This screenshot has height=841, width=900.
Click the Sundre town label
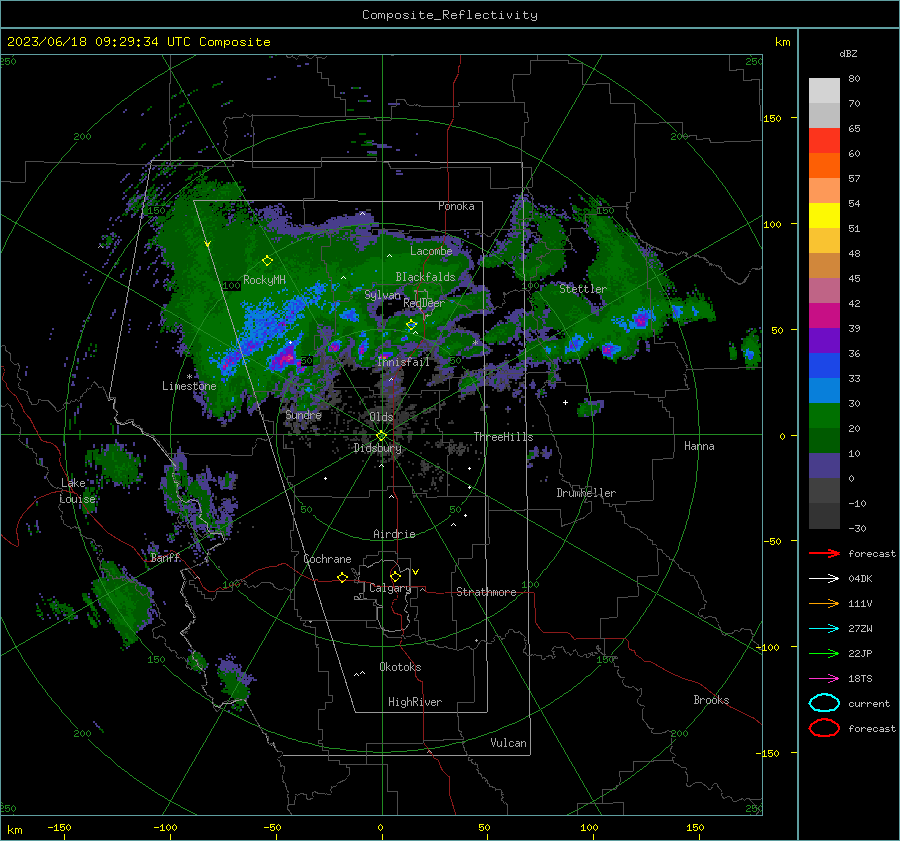[304, 414]
